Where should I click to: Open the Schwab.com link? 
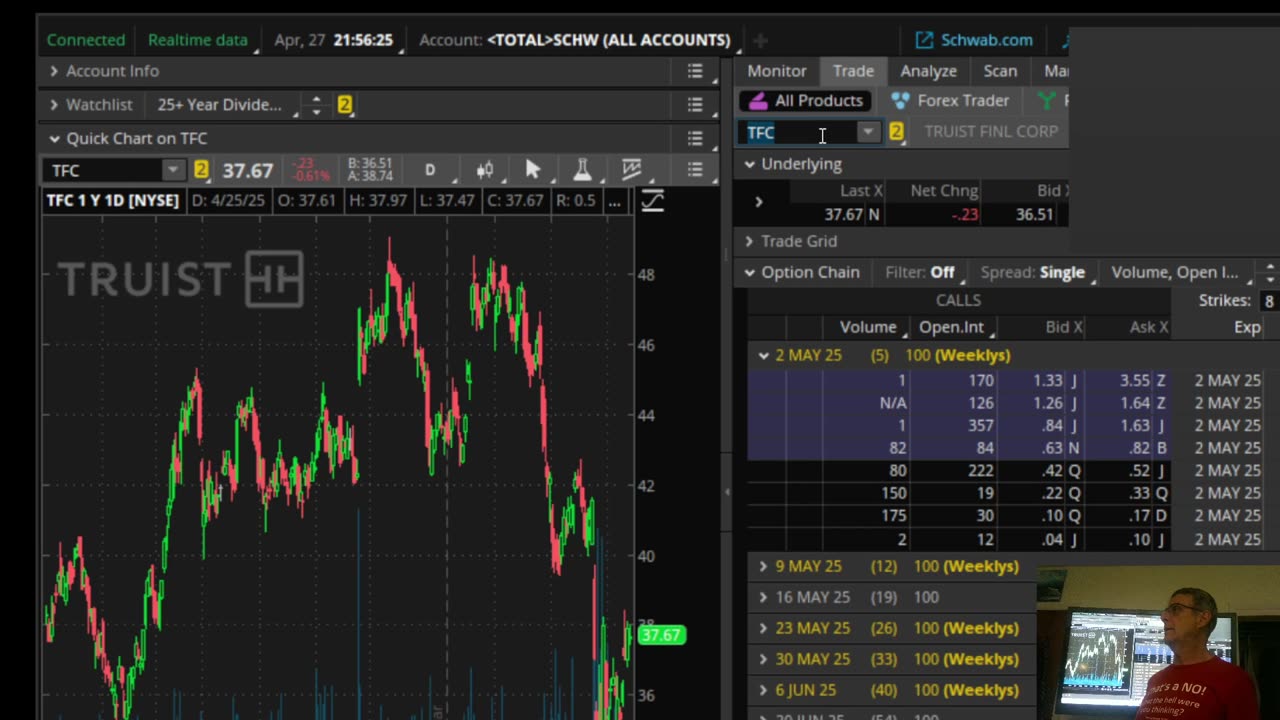tap(987, 40)
